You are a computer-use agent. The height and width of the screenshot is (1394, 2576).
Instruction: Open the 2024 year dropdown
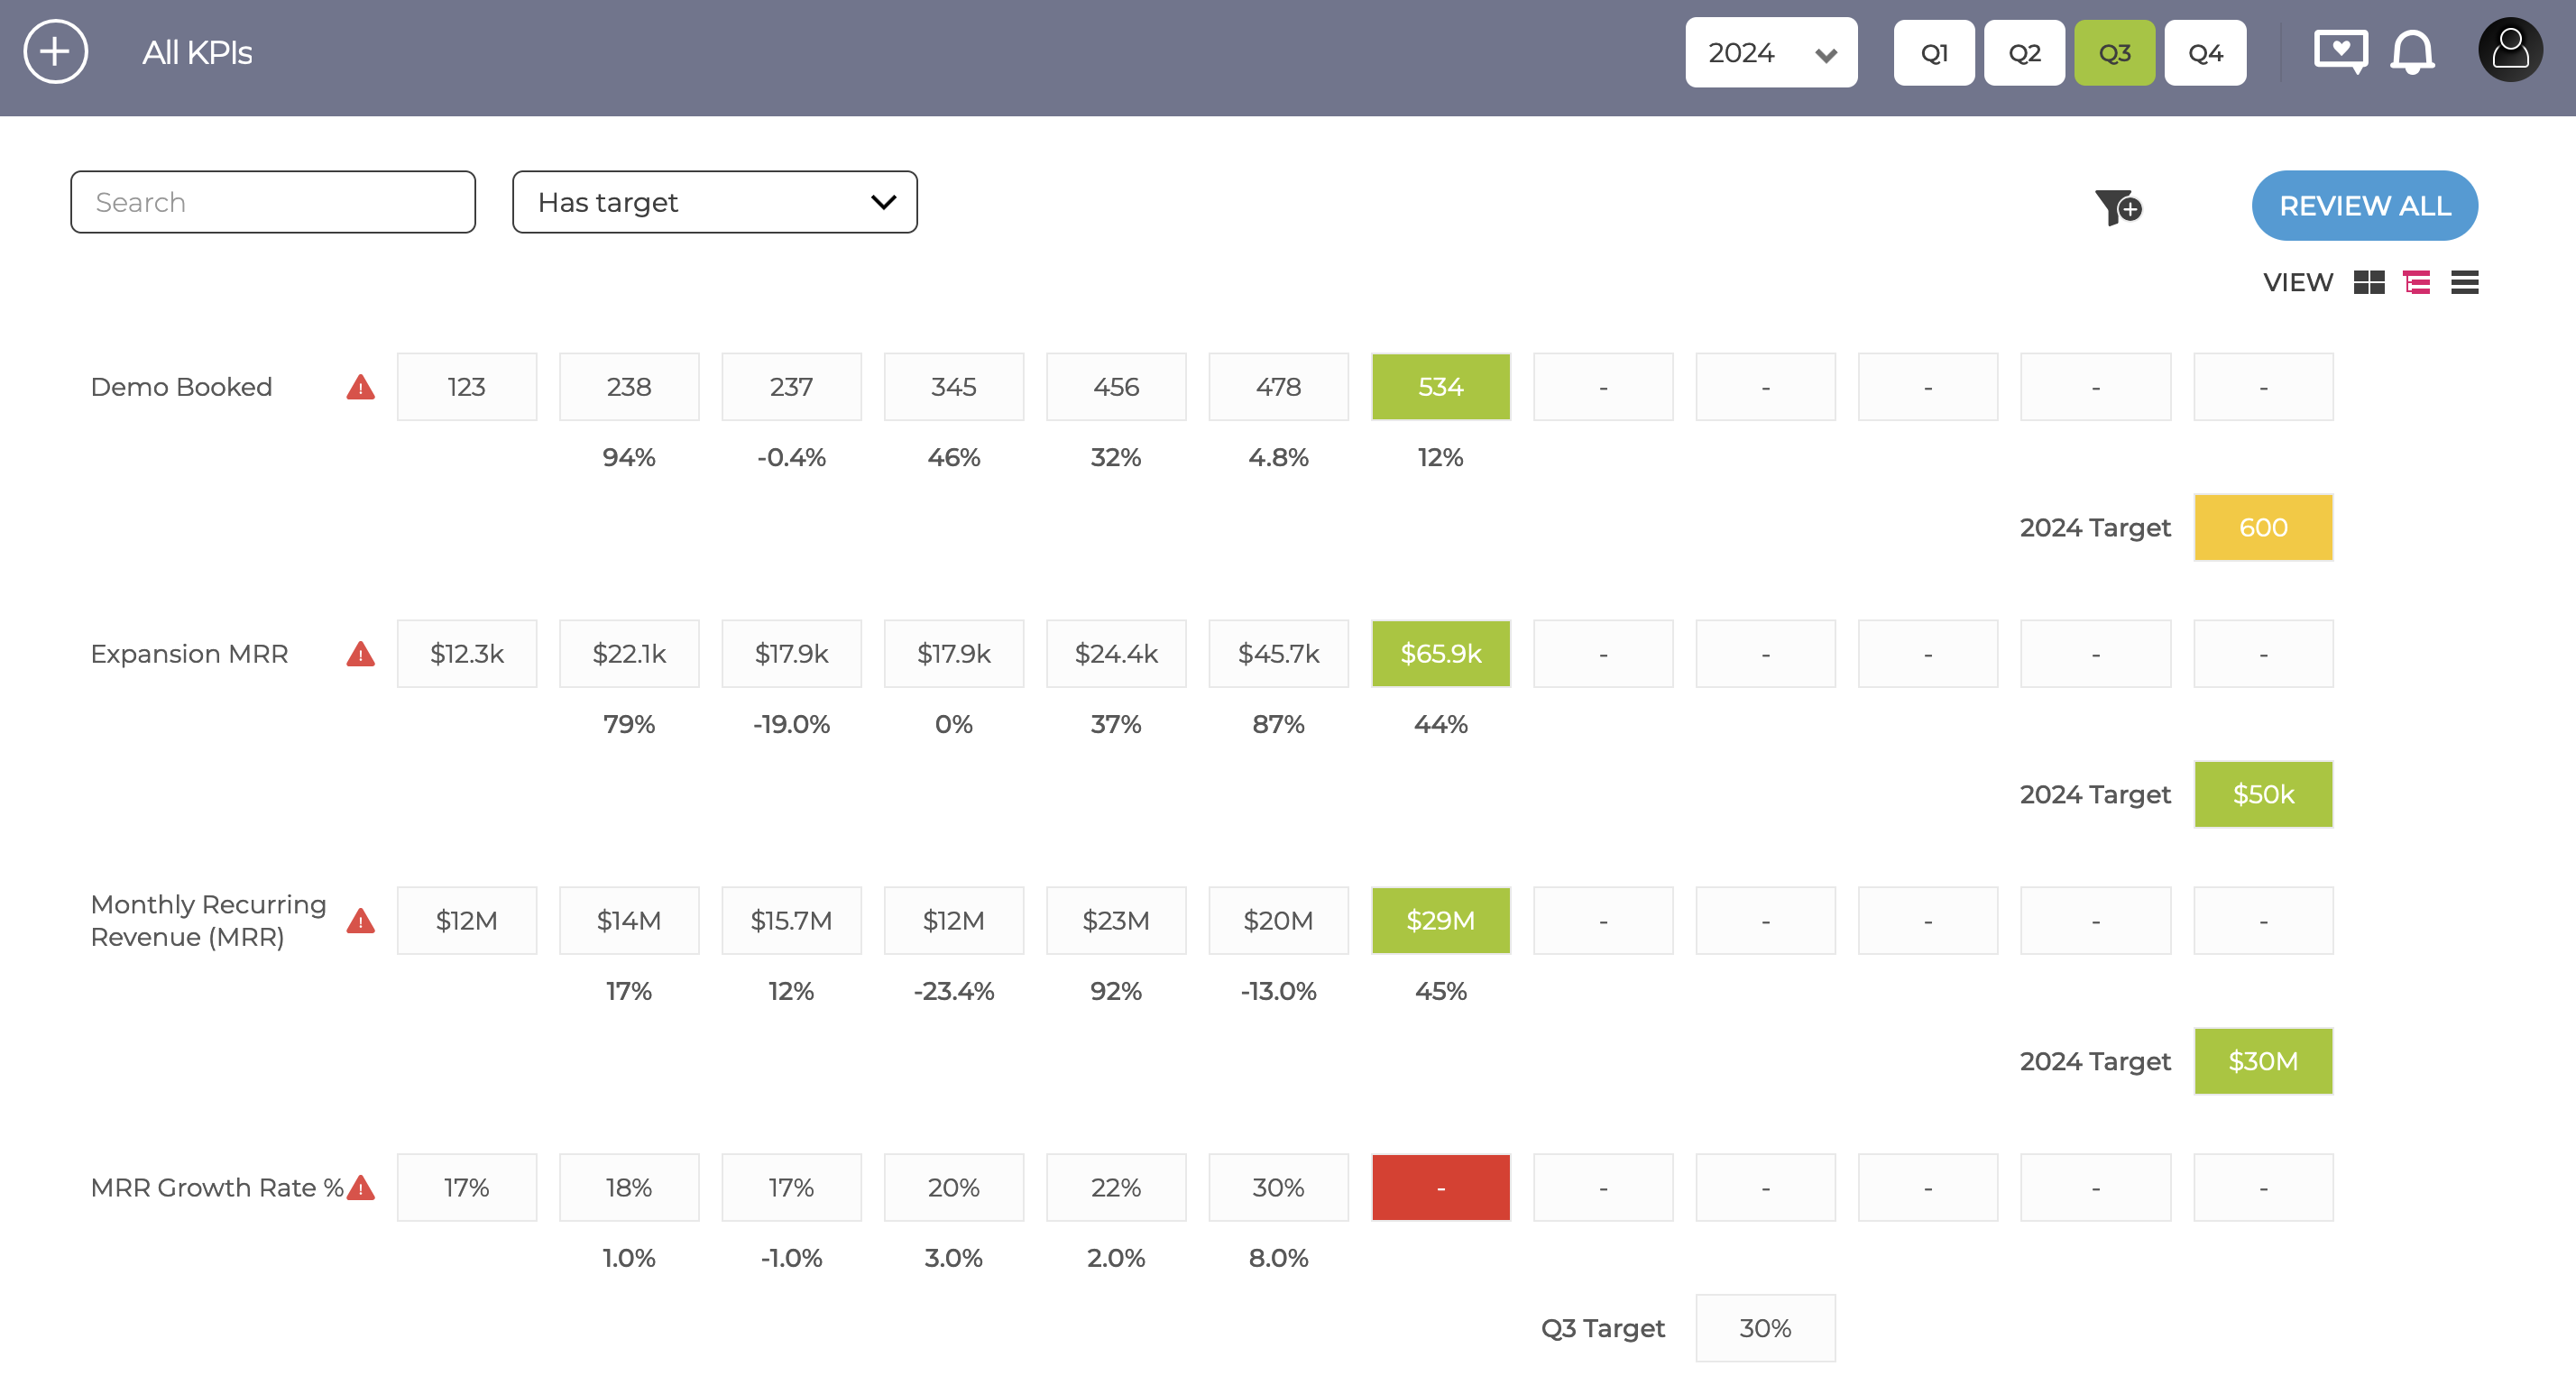coord(1771,52)
